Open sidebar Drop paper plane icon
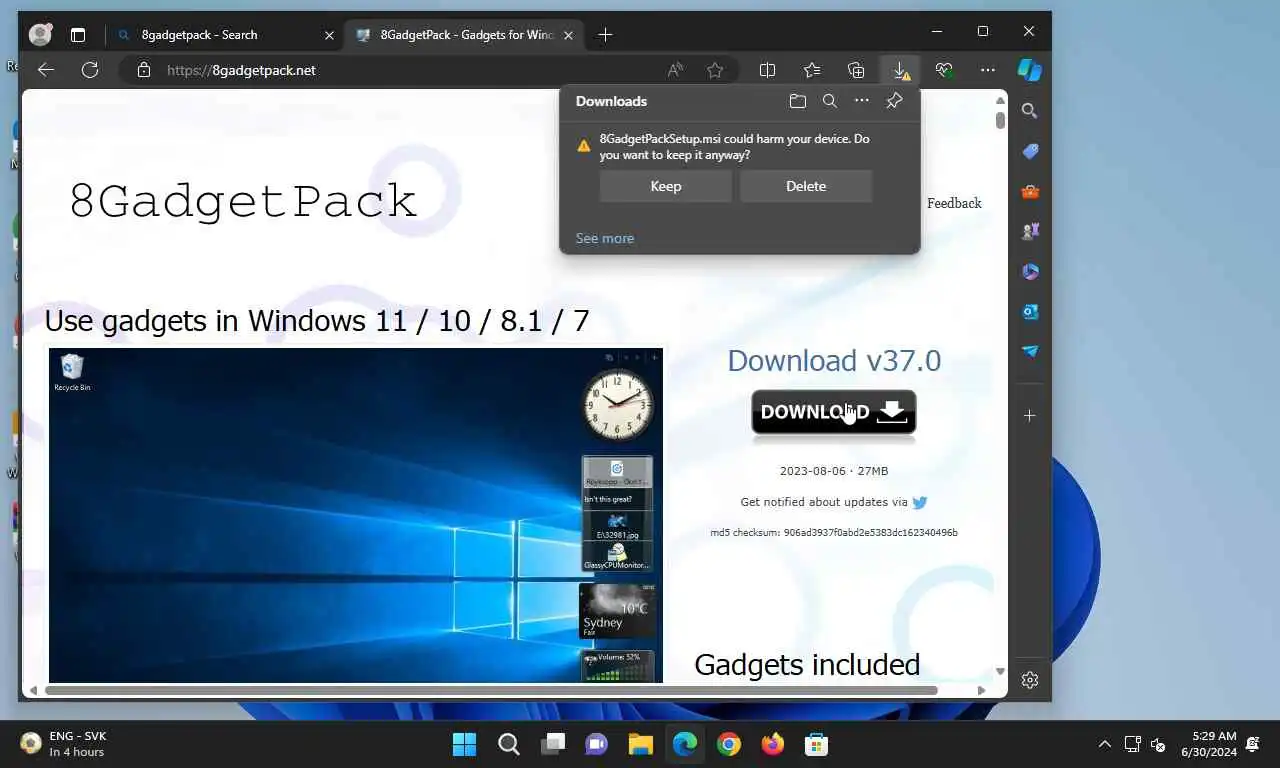The image size is (1280, 768). (x=1030, y=351)
